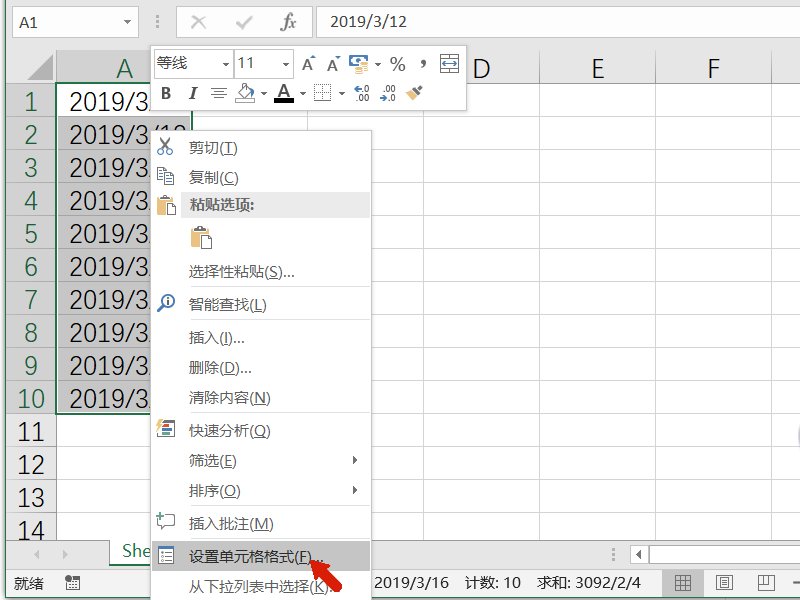This screenshot has width=800, height=600.
Task: Toggle center text alignment
Action: point(218,94)
